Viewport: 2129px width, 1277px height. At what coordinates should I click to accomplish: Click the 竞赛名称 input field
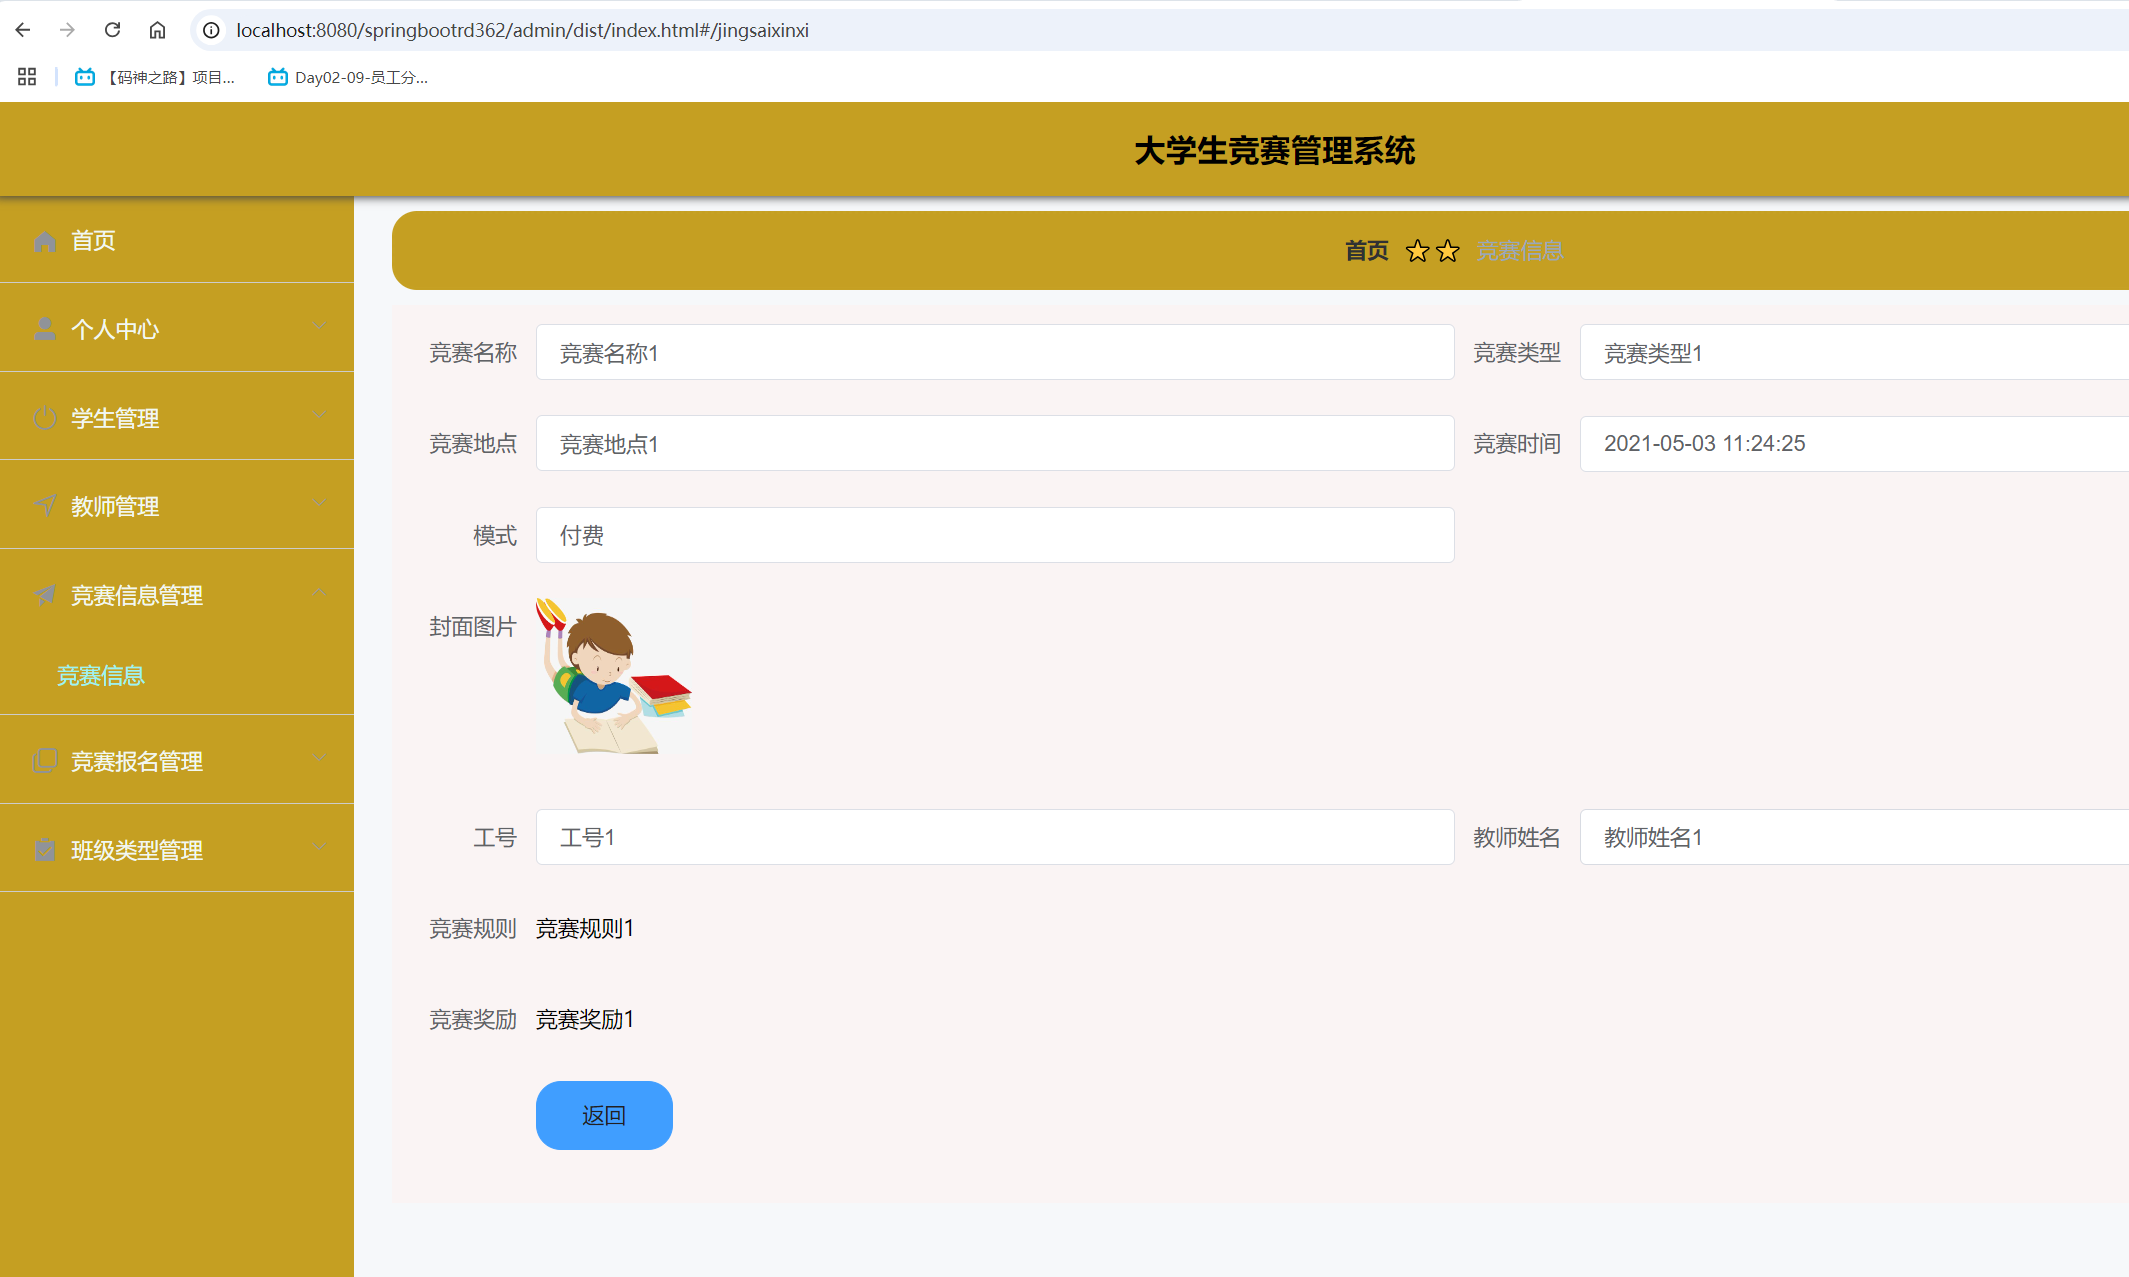[x=994, y=353]
